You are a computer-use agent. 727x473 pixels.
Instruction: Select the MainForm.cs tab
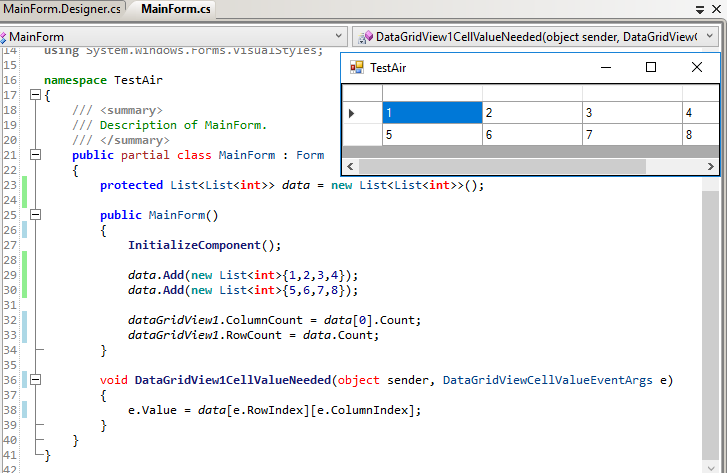175,9
